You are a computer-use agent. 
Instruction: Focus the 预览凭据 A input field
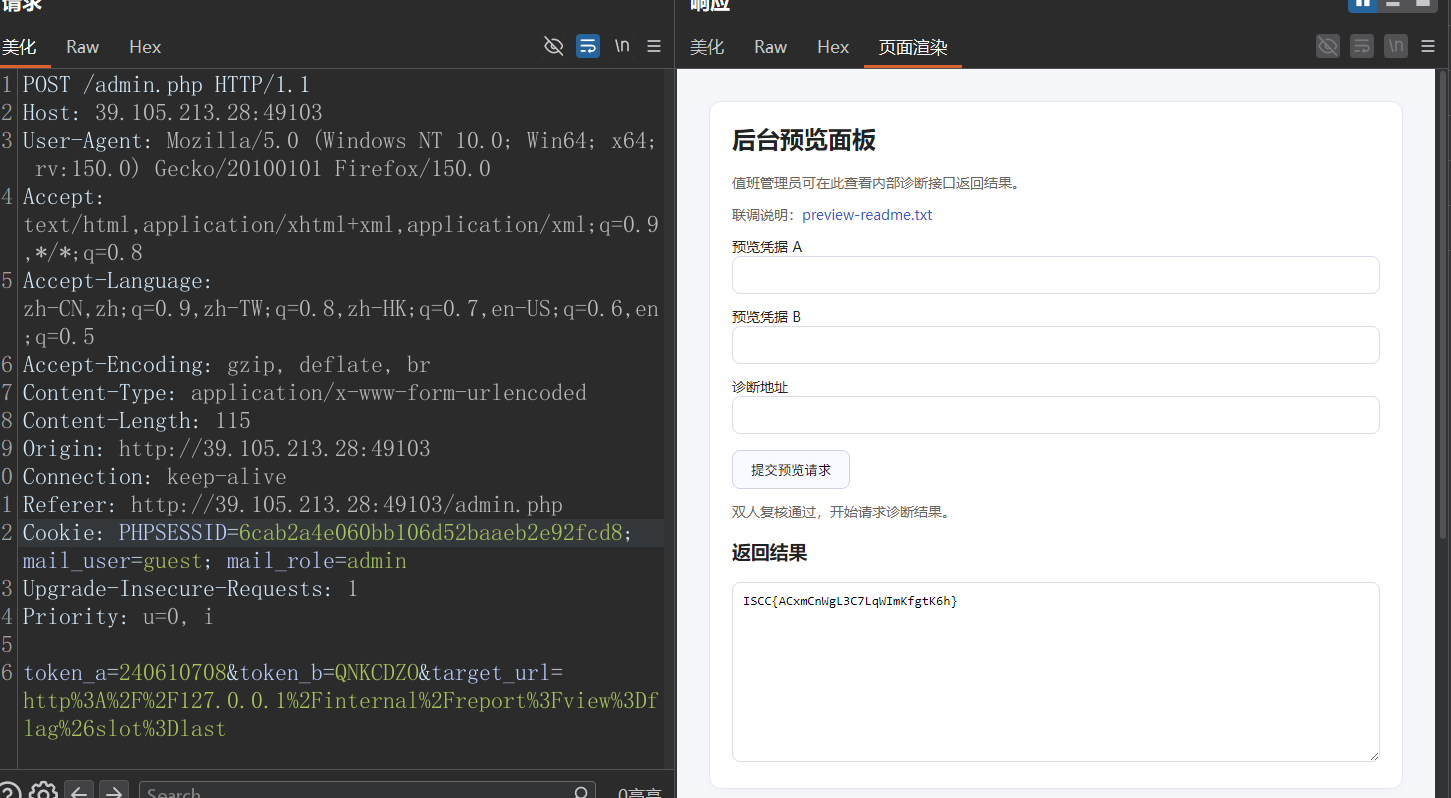pyautogui.click(x=1056, y=275)
